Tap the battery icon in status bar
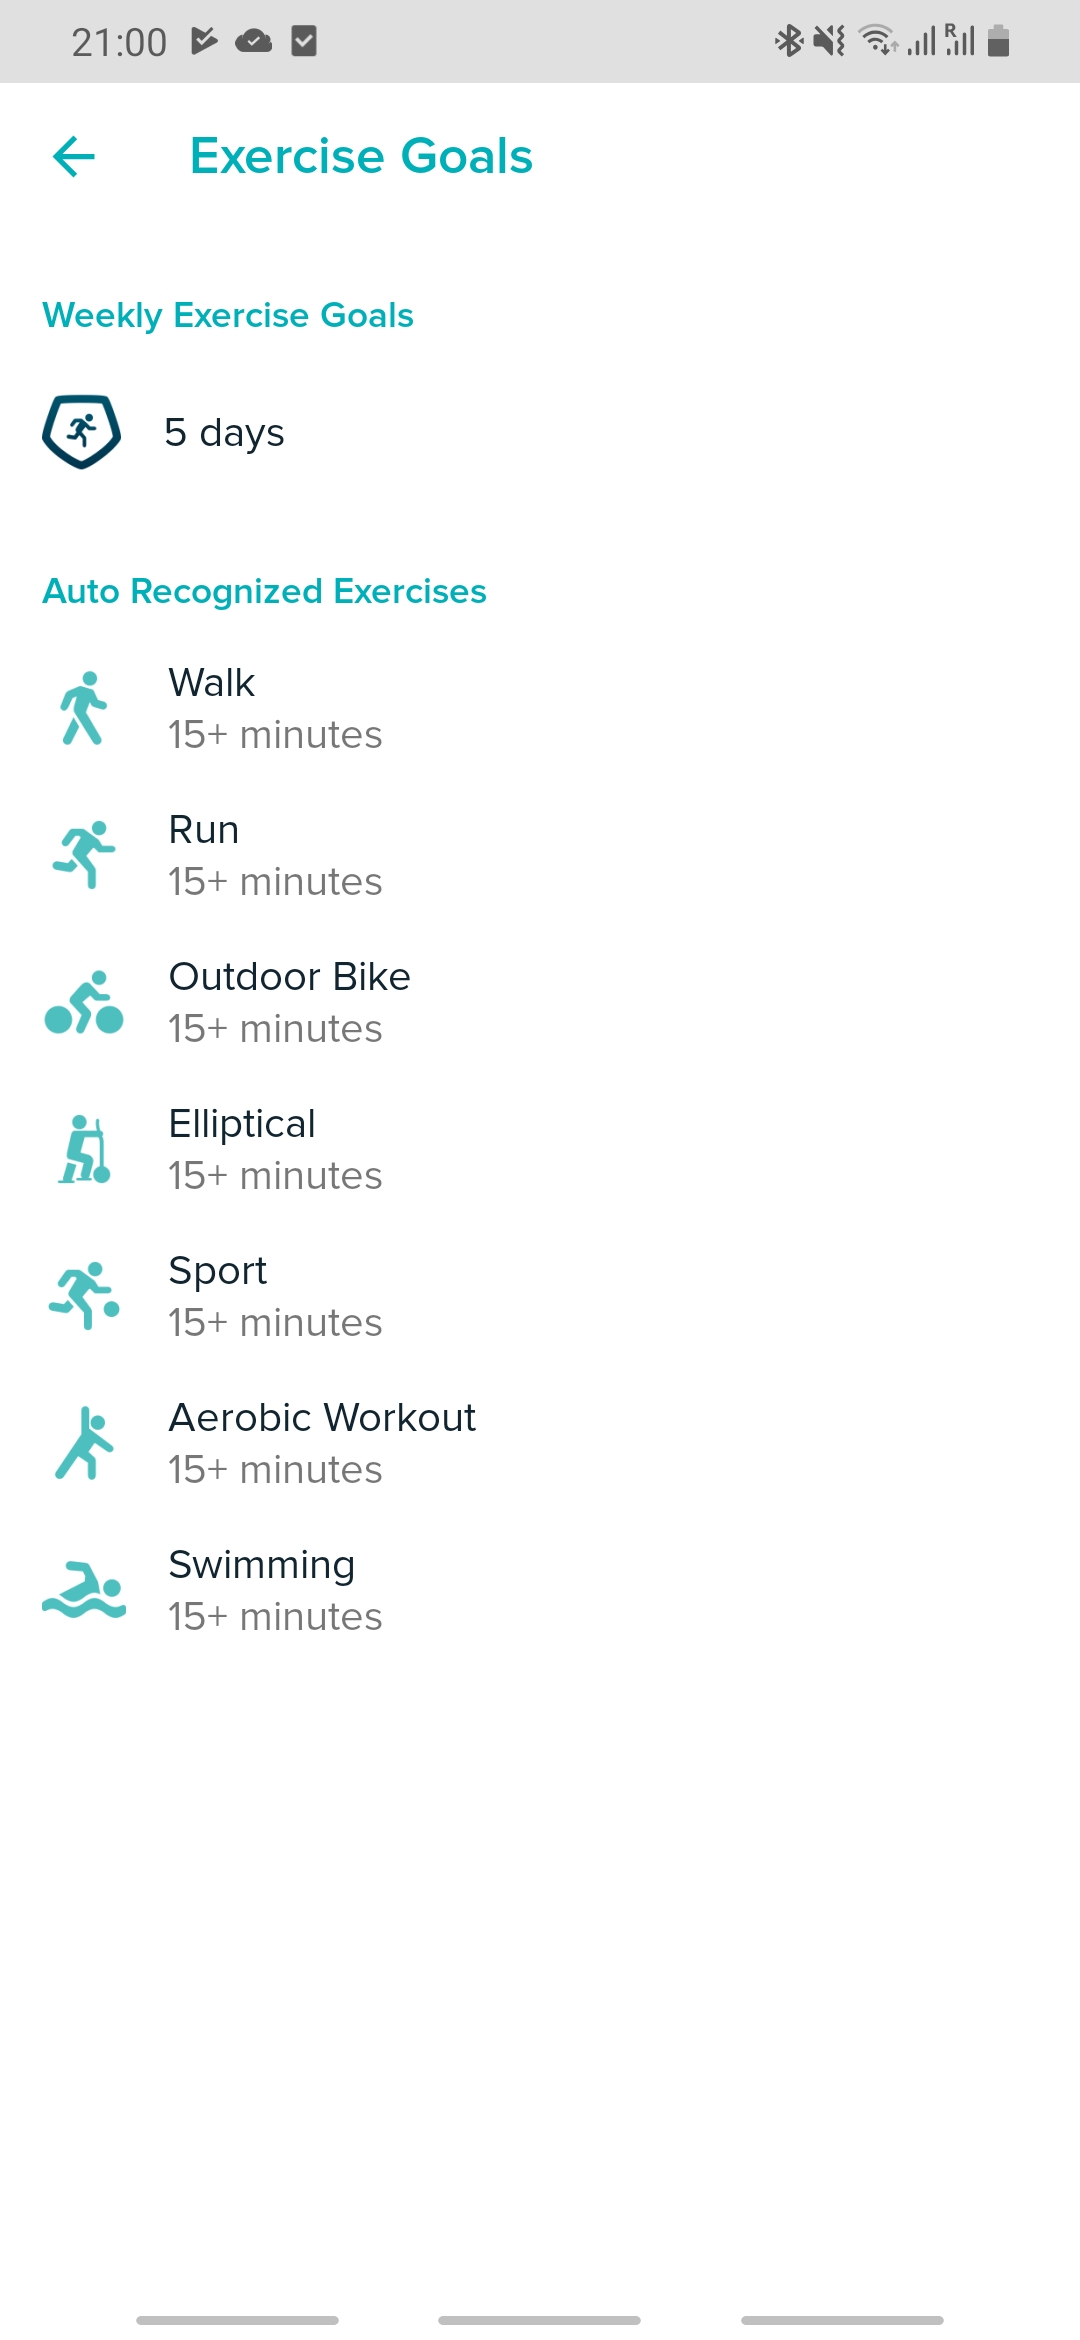 coord(998,41)
